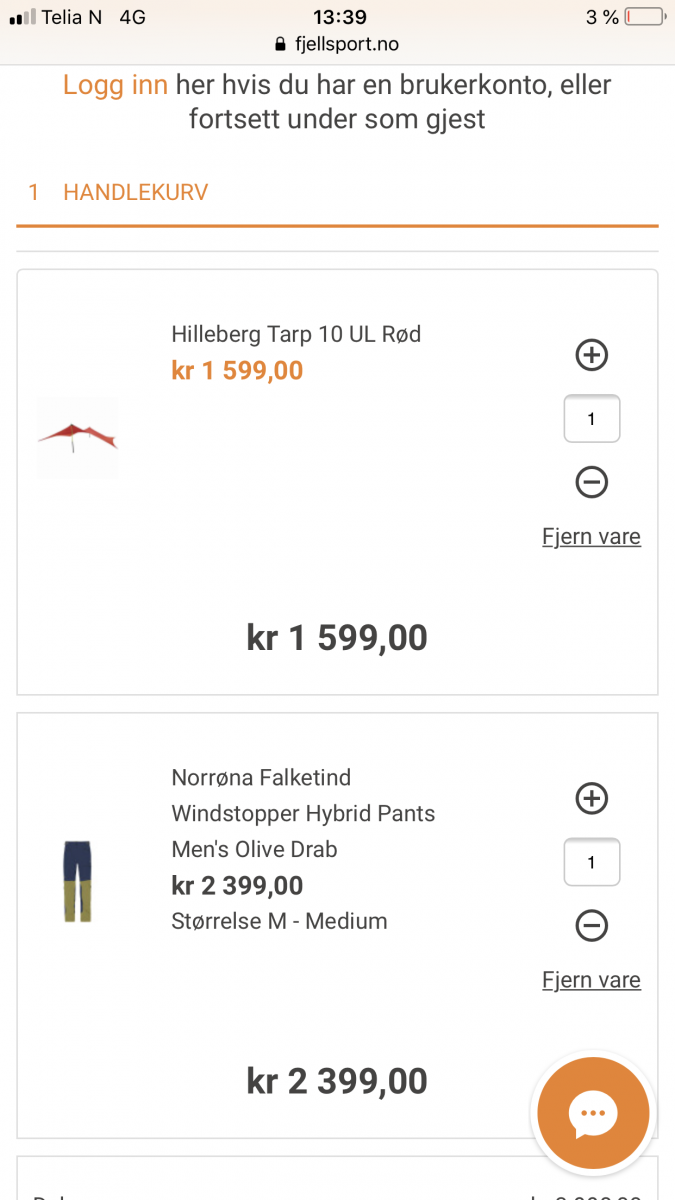Open Hilleberg Tarp 10 UL Rød title
The width and height of the screenshot is (675, 1200).
coord(296,334)
